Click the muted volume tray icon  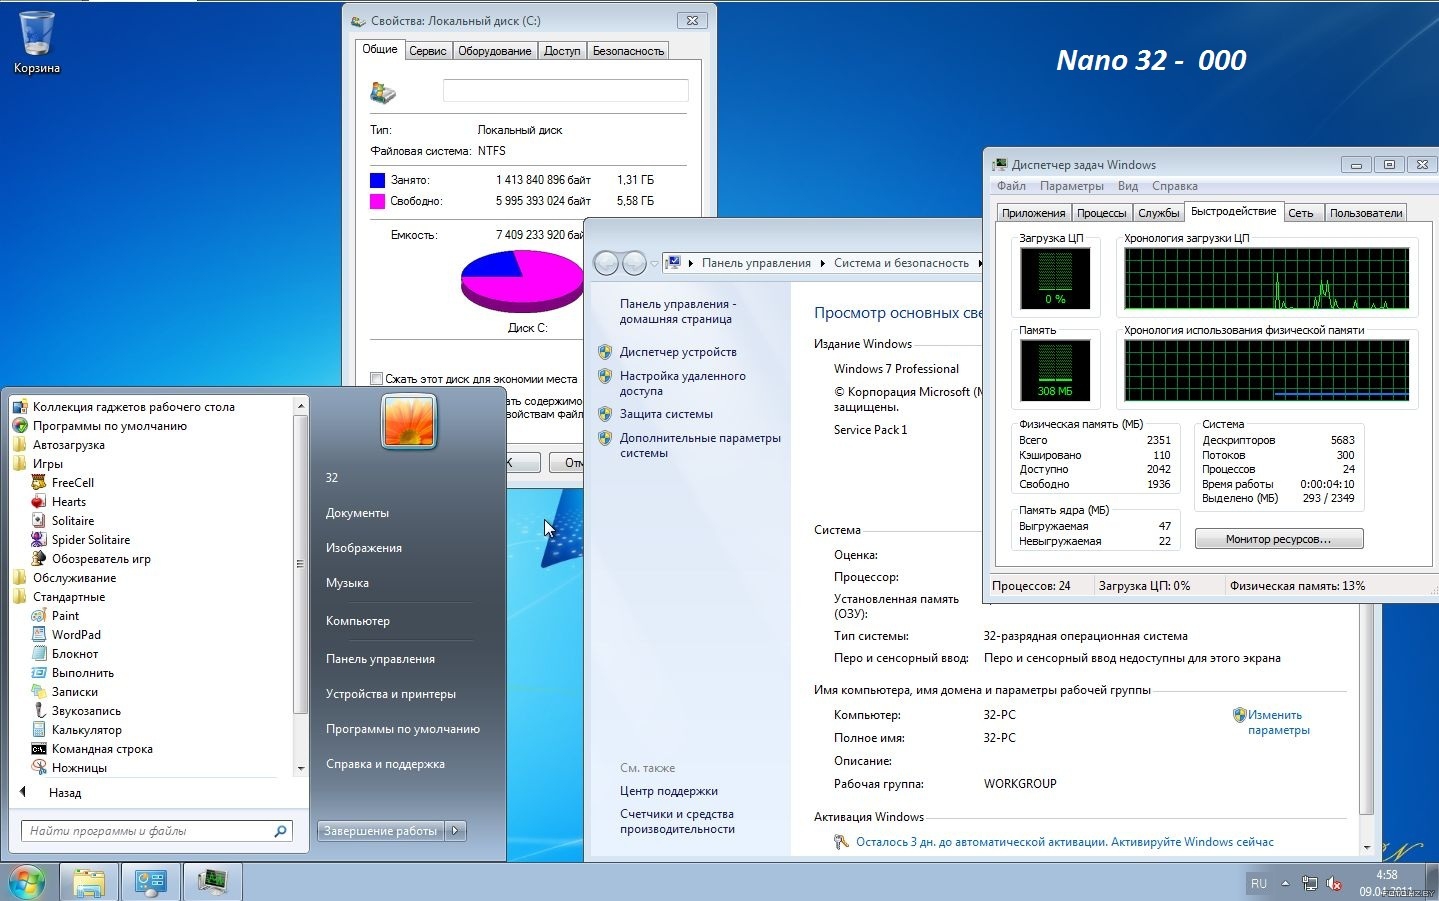pyautogui.click(x=1334, y=883)
